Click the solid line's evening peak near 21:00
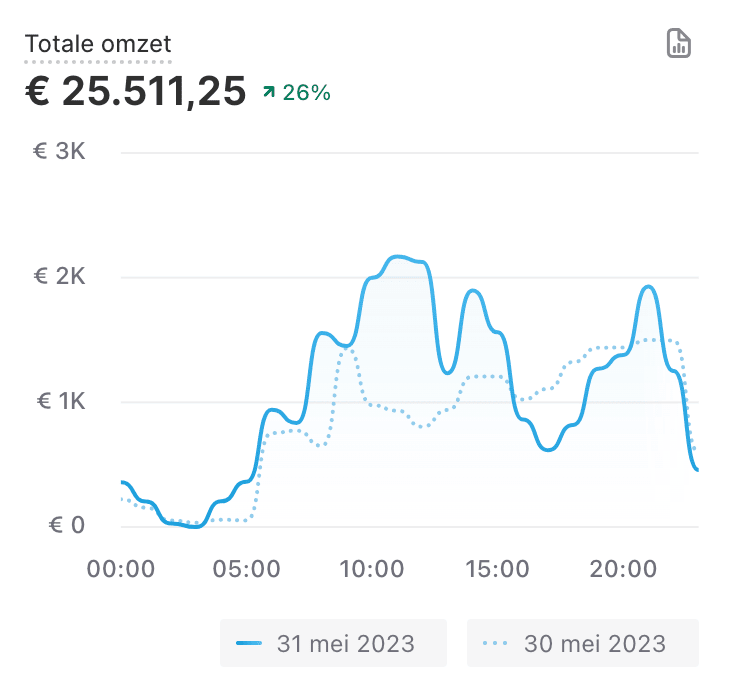This screenshot has height=688, width=730. [x=648, y=287]
